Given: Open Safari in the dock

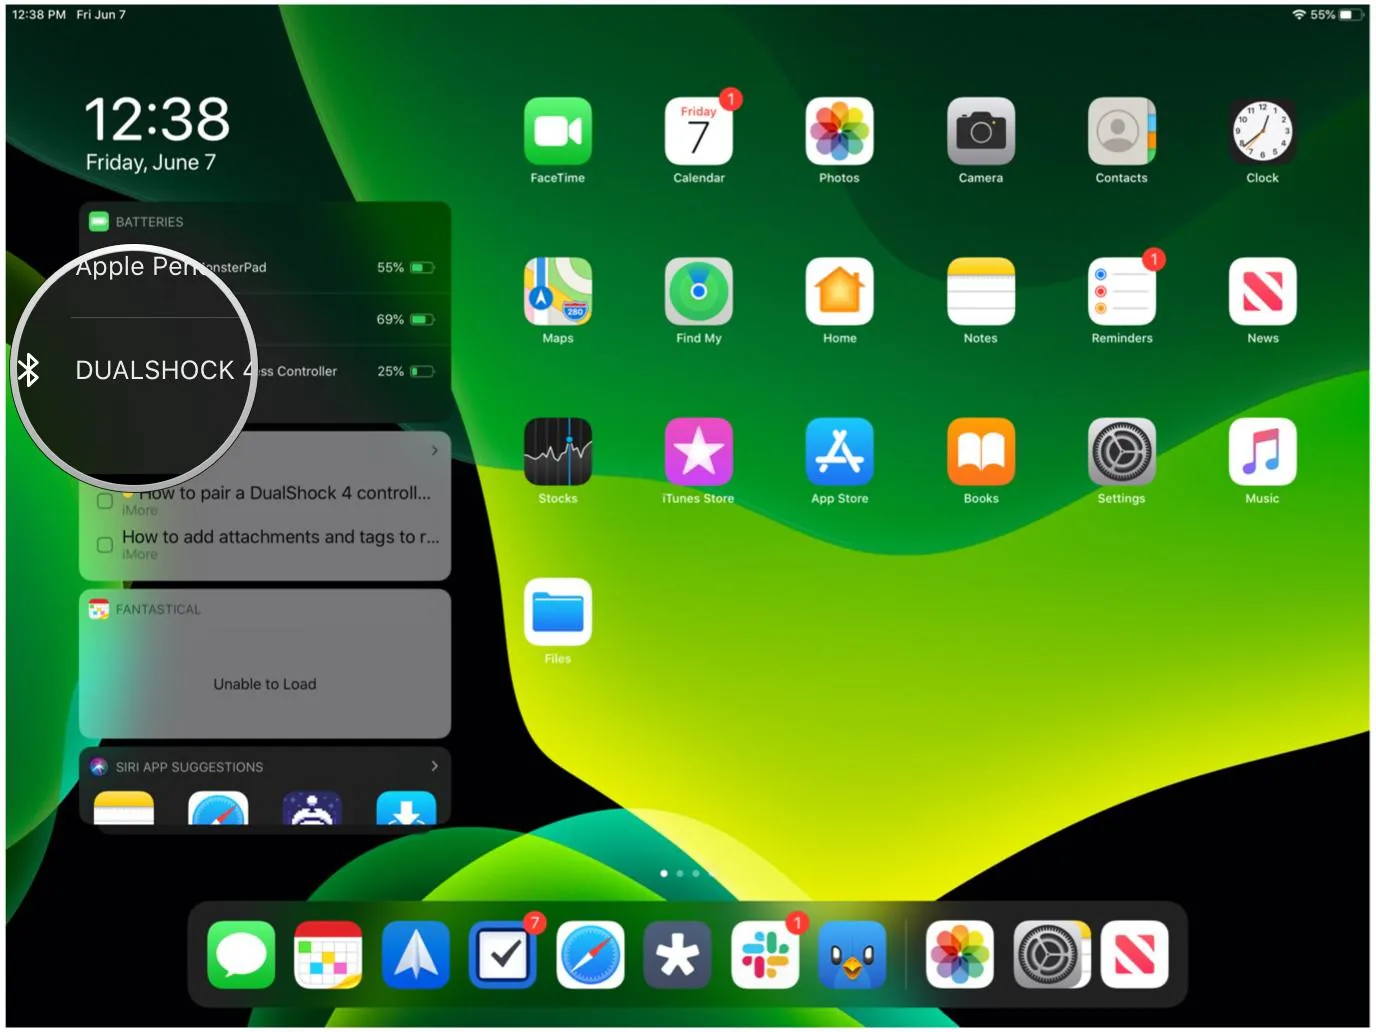Looking at the screenshot, I should [x=590, y=954].
